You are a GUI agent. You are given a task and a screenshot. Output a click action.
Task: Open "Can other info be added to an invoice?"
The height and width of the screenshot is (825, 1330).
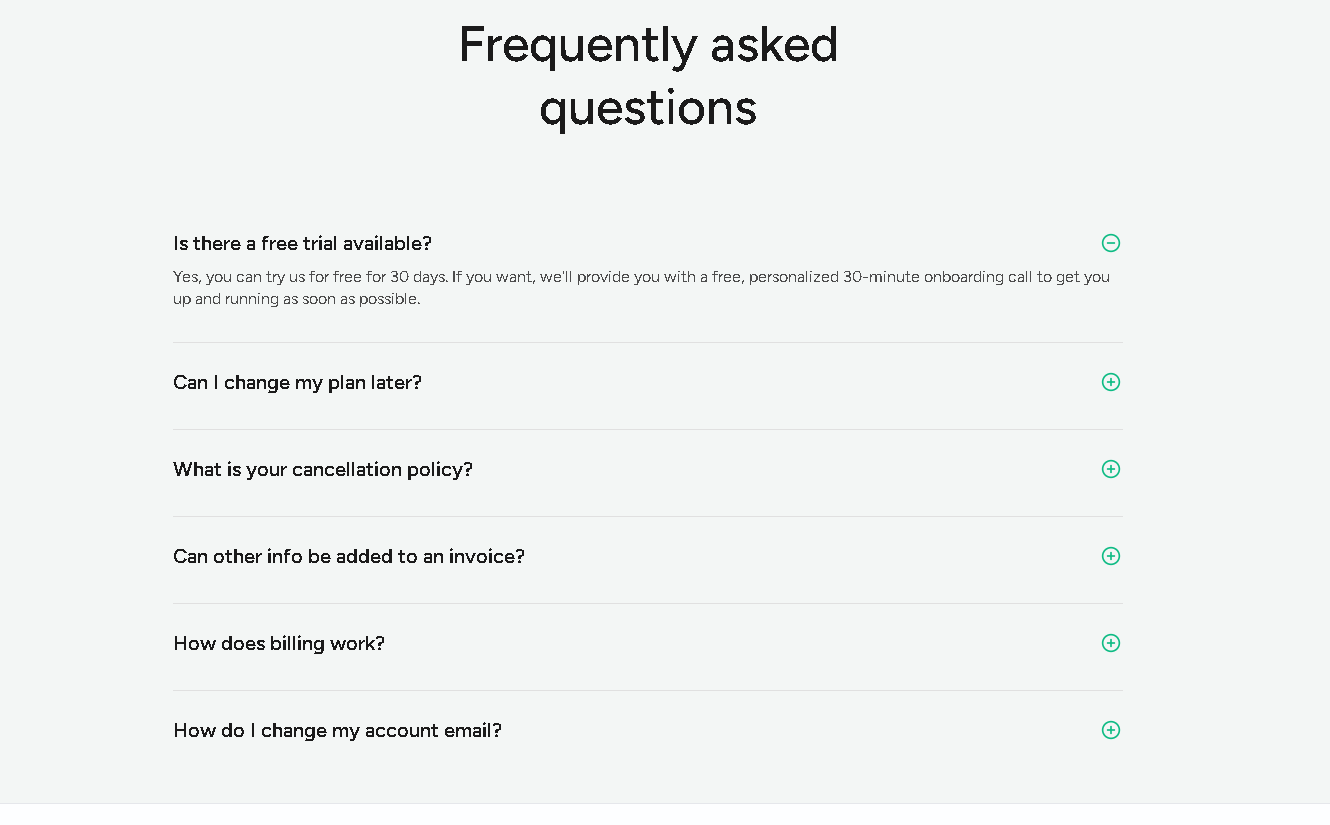[349, 556]
